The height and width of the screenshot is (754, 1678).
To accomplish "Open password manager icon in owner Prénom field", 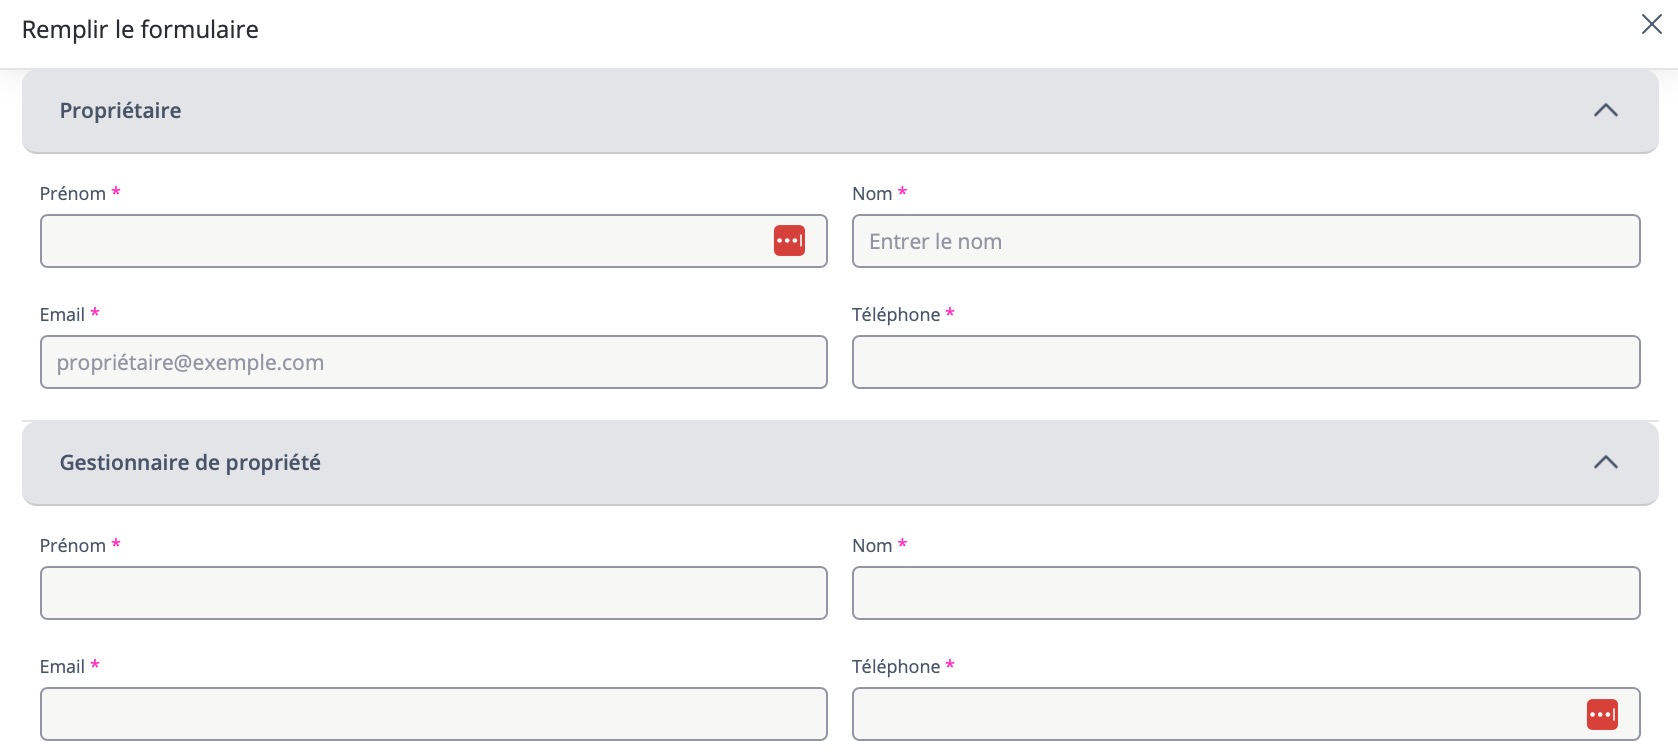I will [x=789, y=241].
